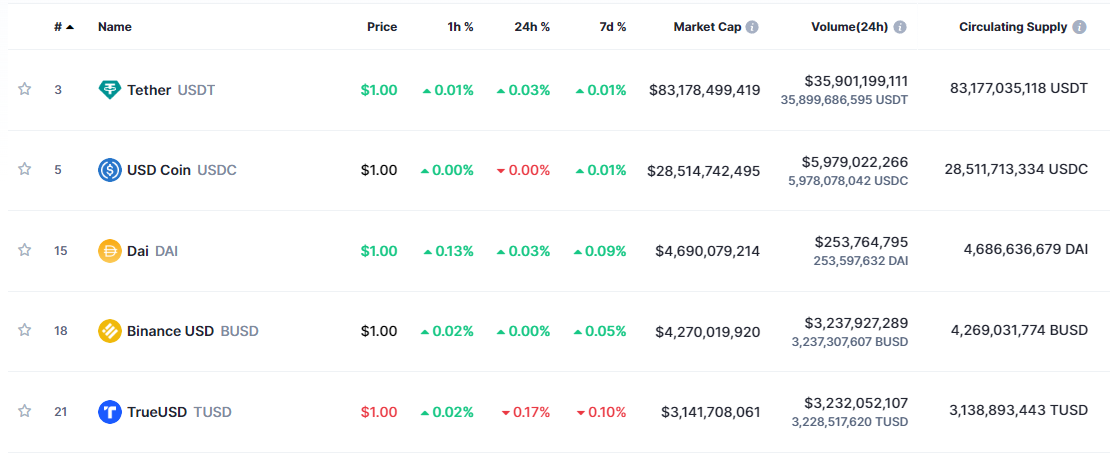The width and height of the screenshot is (1110, 472).
Task: Click the Dai coin logo icon
Action: click(x=110, y=251)
